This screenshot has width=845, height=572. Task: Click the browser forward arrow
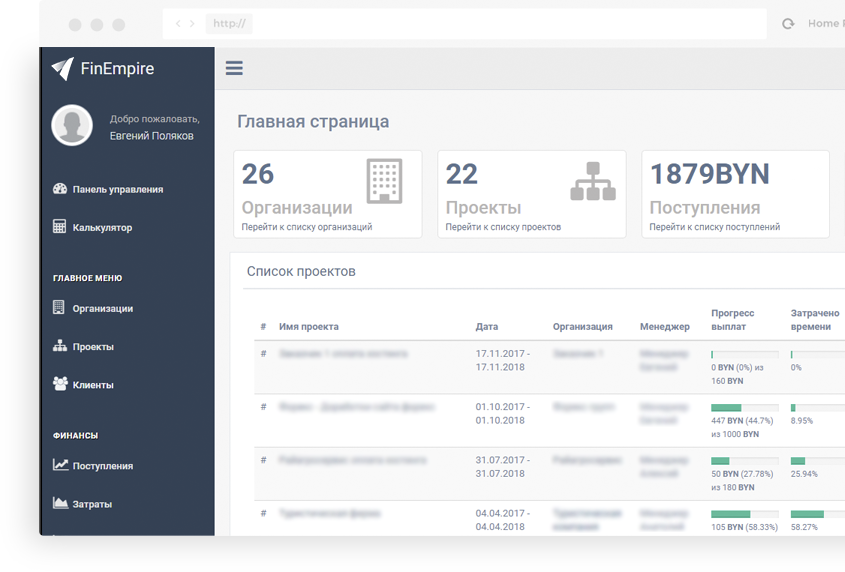(192, 23)
